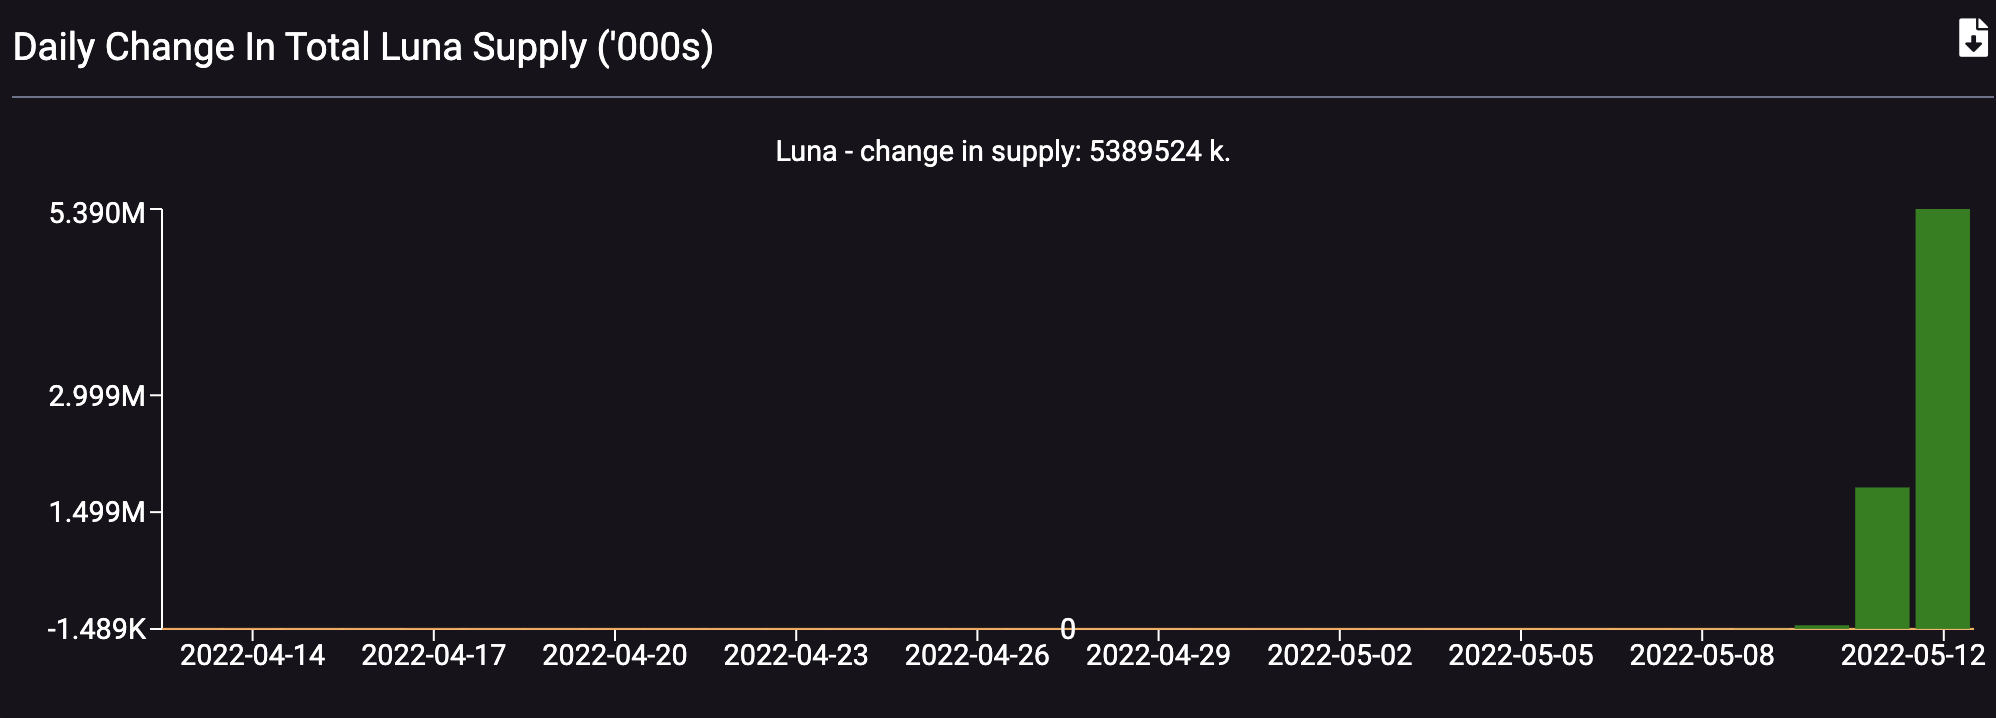Viewport: 1996px width, 718px height.
Task: Click the download chart data icon
Action: pyautogui.click(x=1972, y=38)
